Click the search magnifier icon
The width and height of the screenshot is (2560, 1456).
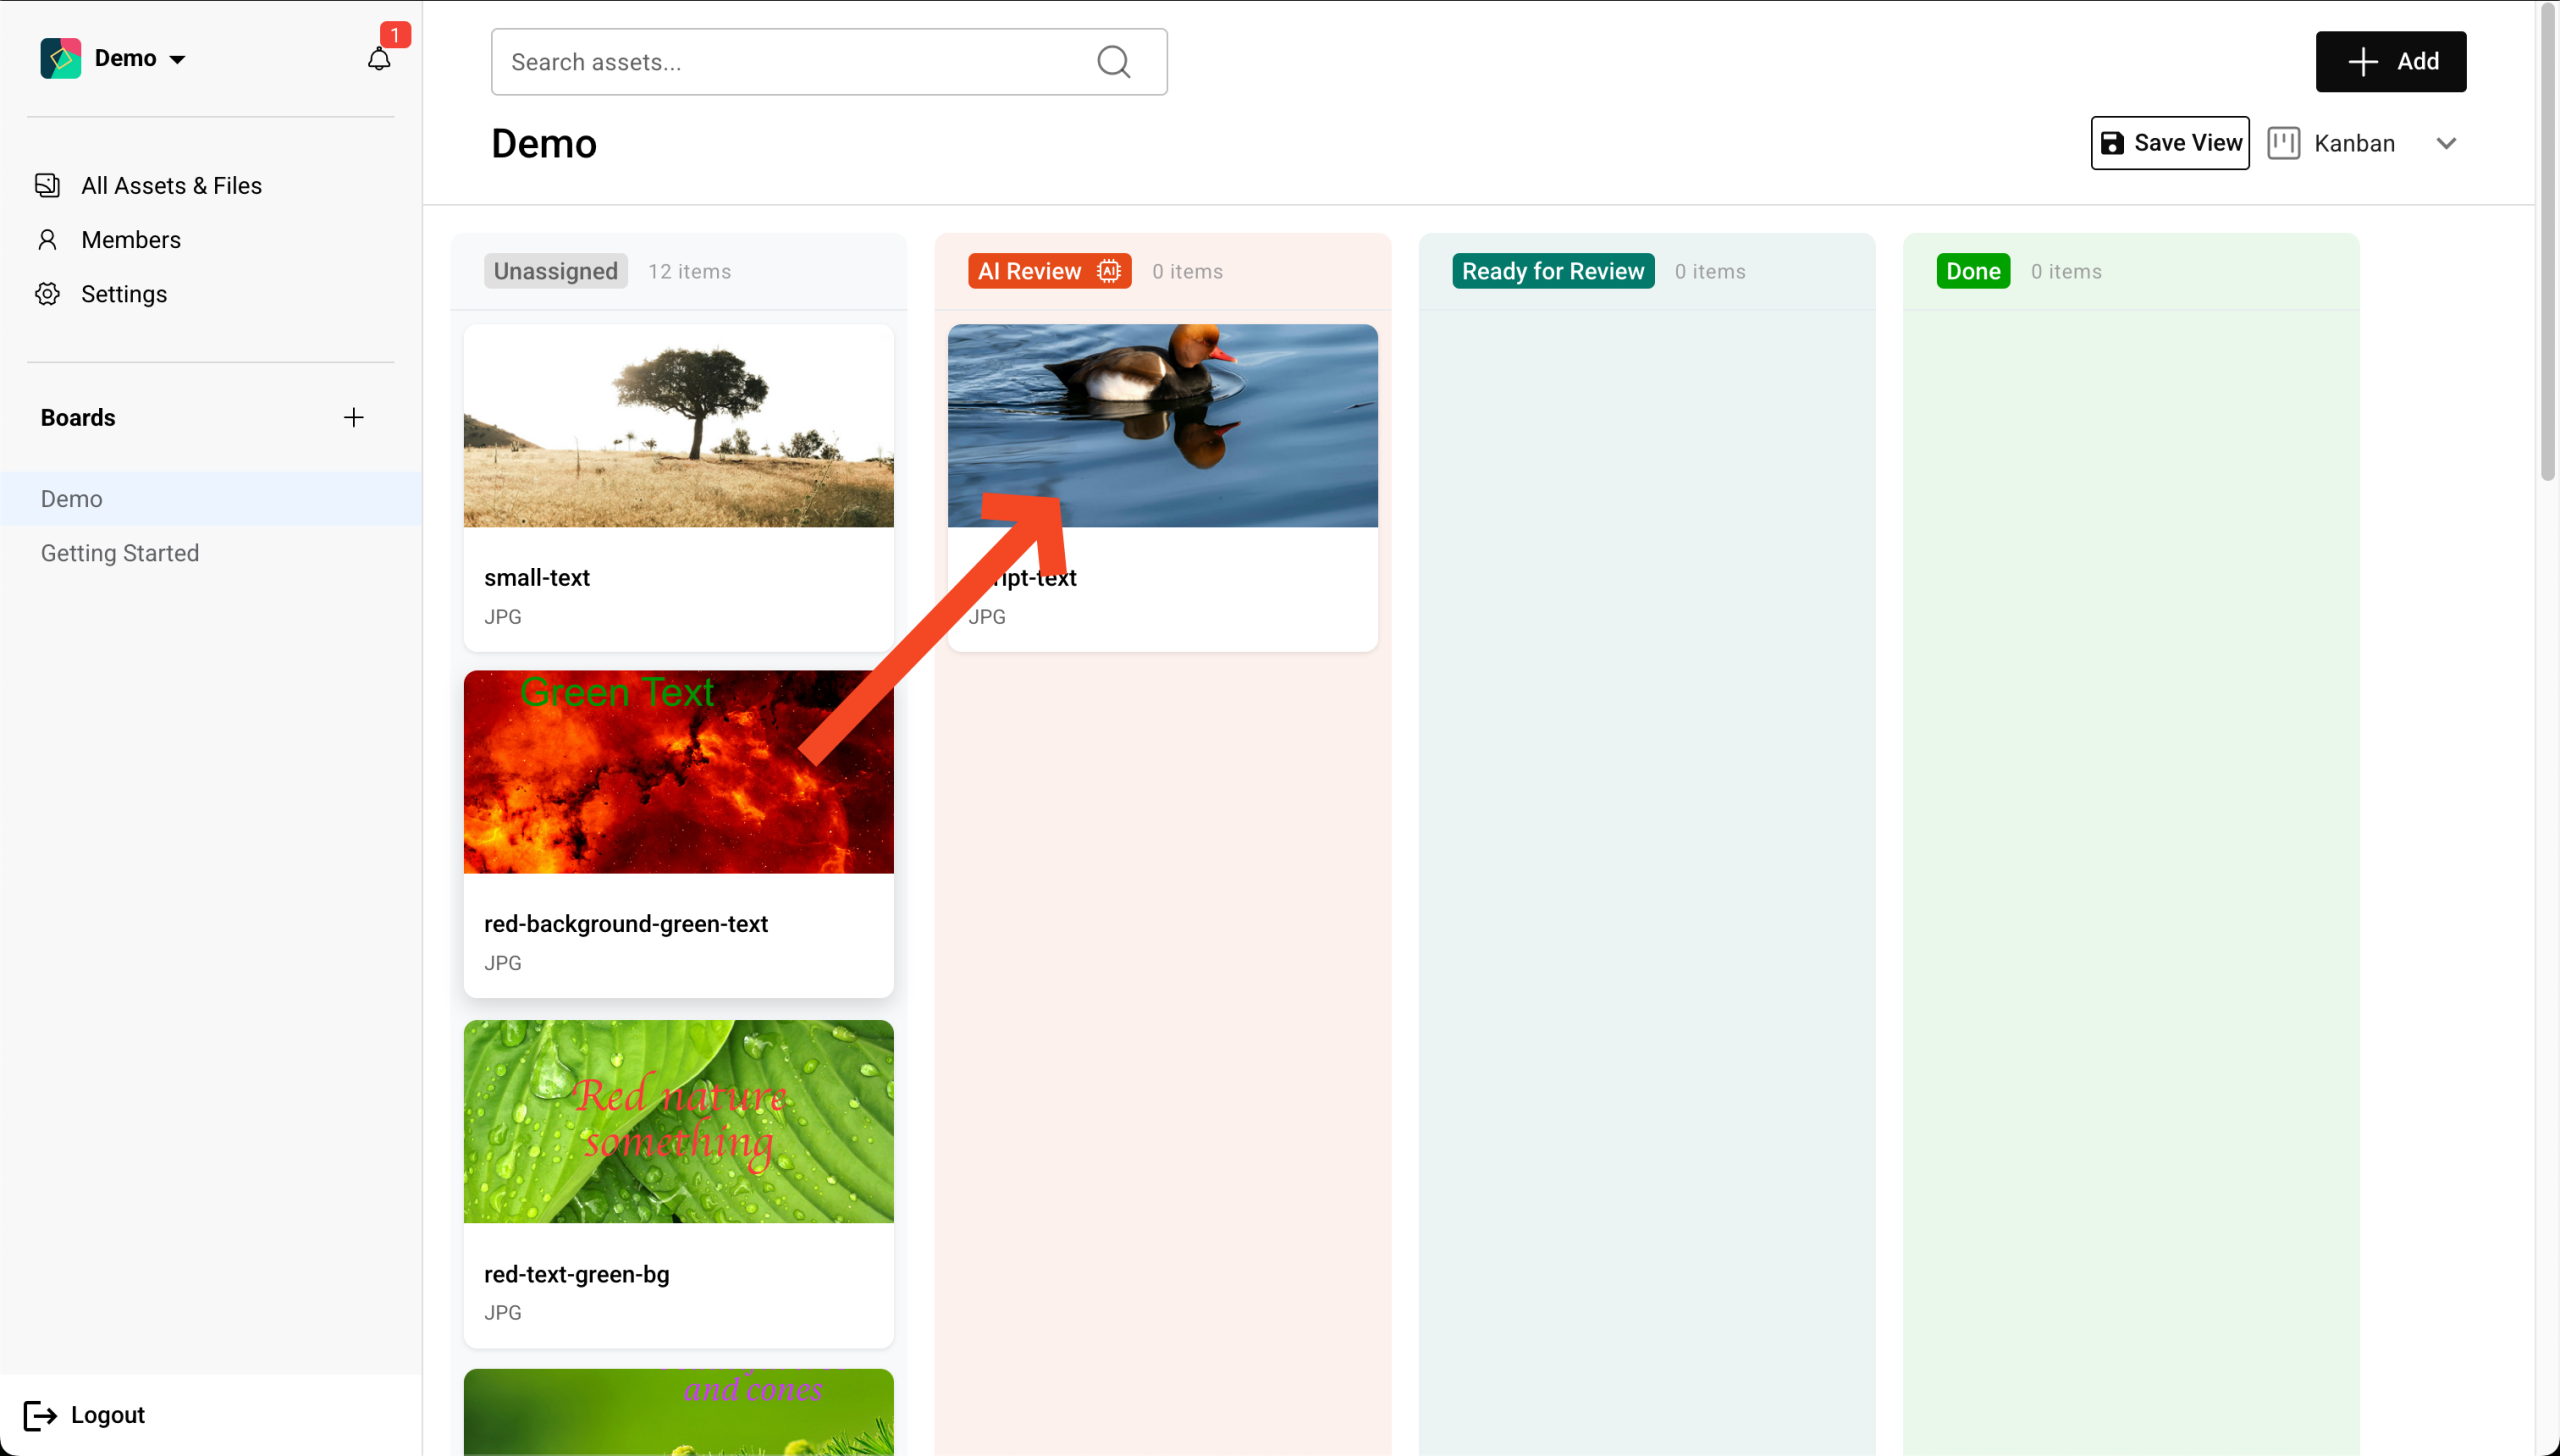pos(1113,62)
